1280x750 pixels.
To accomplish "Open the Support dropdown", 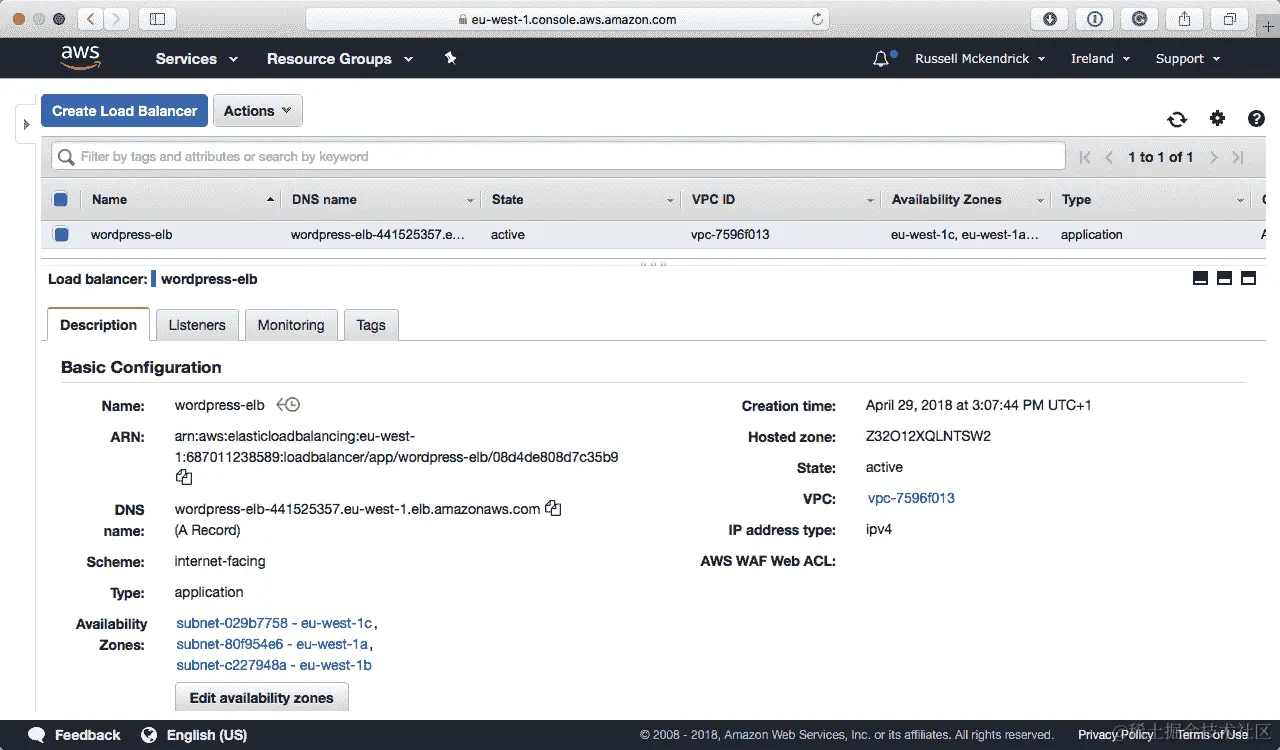I will [1188, 59].
